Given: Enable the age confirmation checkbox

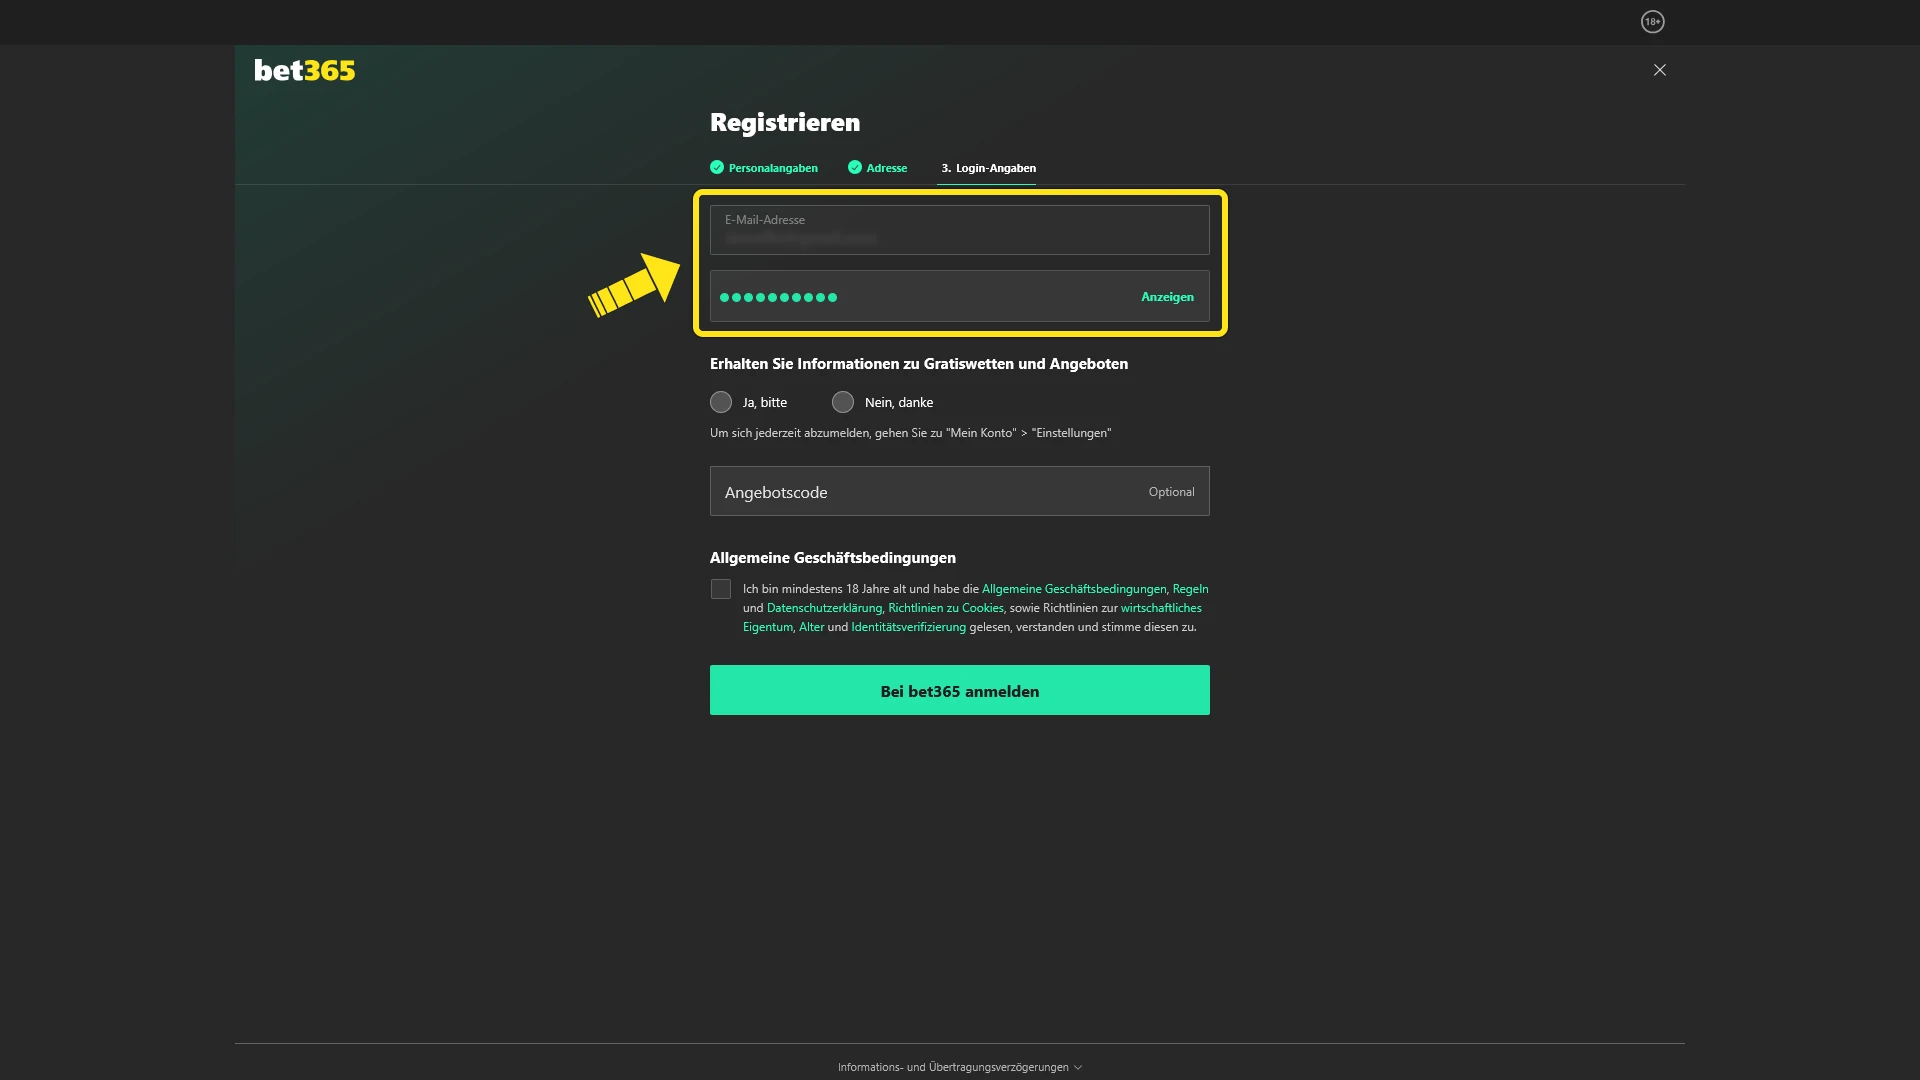Looking at the screenshot, I should pyautogui.click(x=721, y=589).
